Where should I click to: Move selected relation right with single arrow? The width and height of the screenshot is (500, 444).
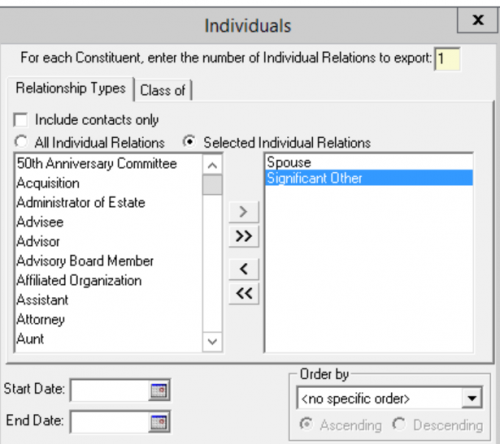(x=244, y=212)
